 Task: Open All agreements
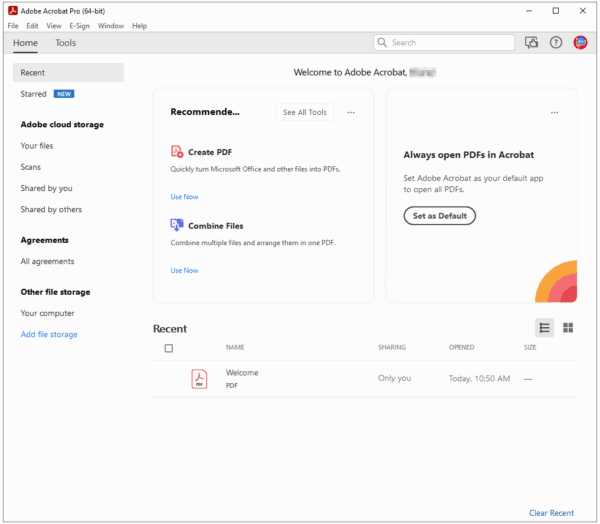coord(47,261)
